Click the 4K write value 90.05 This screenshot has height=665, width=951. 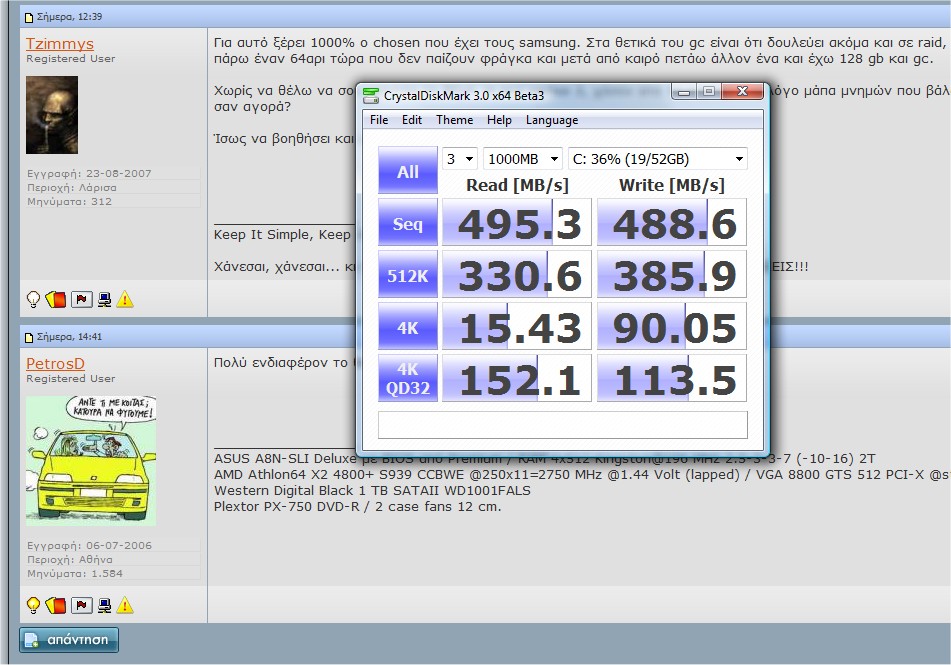click(x=672, y=327)
